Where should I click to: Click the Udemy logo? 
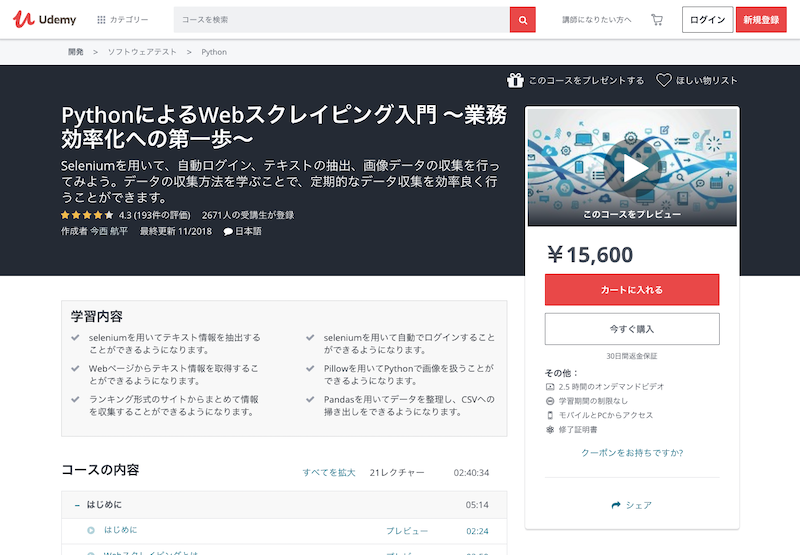[44, 19]
